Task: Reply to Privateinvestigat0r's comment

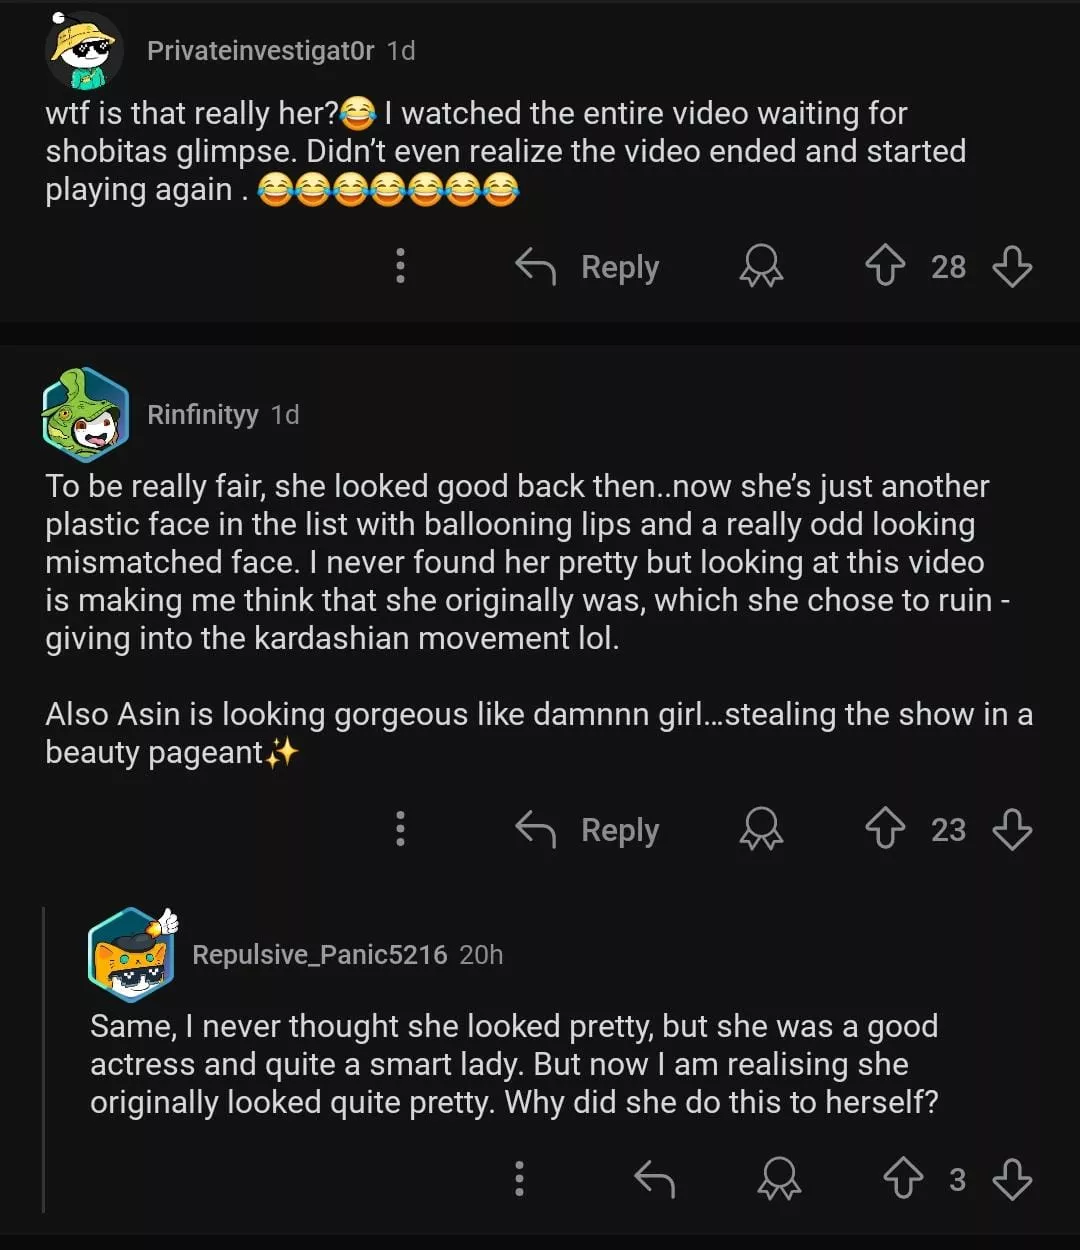Action: (x=588, y=267)
